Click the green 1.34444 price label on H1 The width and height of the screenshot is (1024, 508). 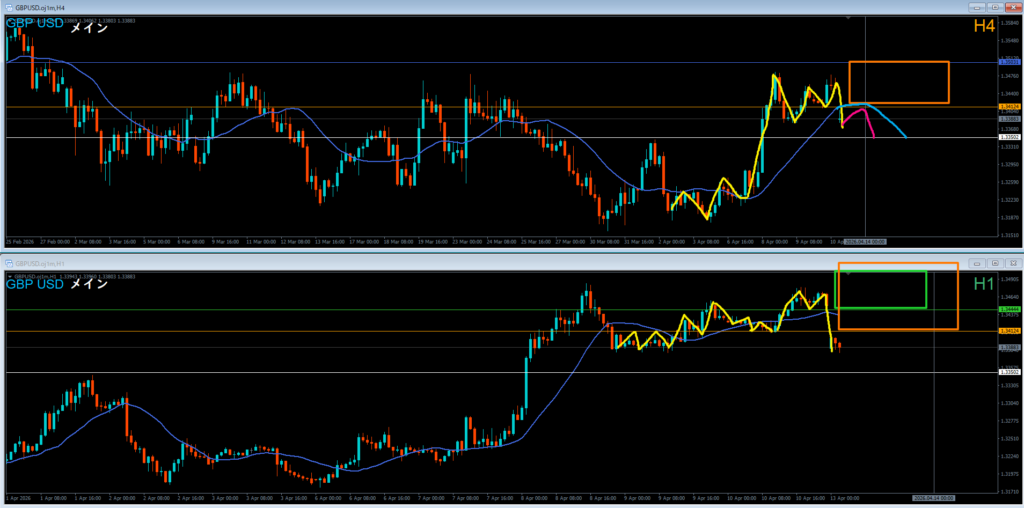[1010, 310]
